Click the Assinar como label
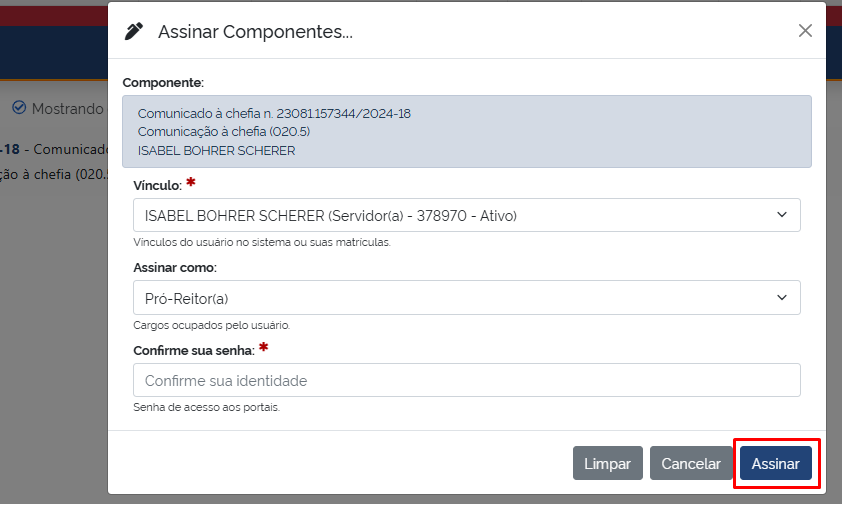 (175, 268)
